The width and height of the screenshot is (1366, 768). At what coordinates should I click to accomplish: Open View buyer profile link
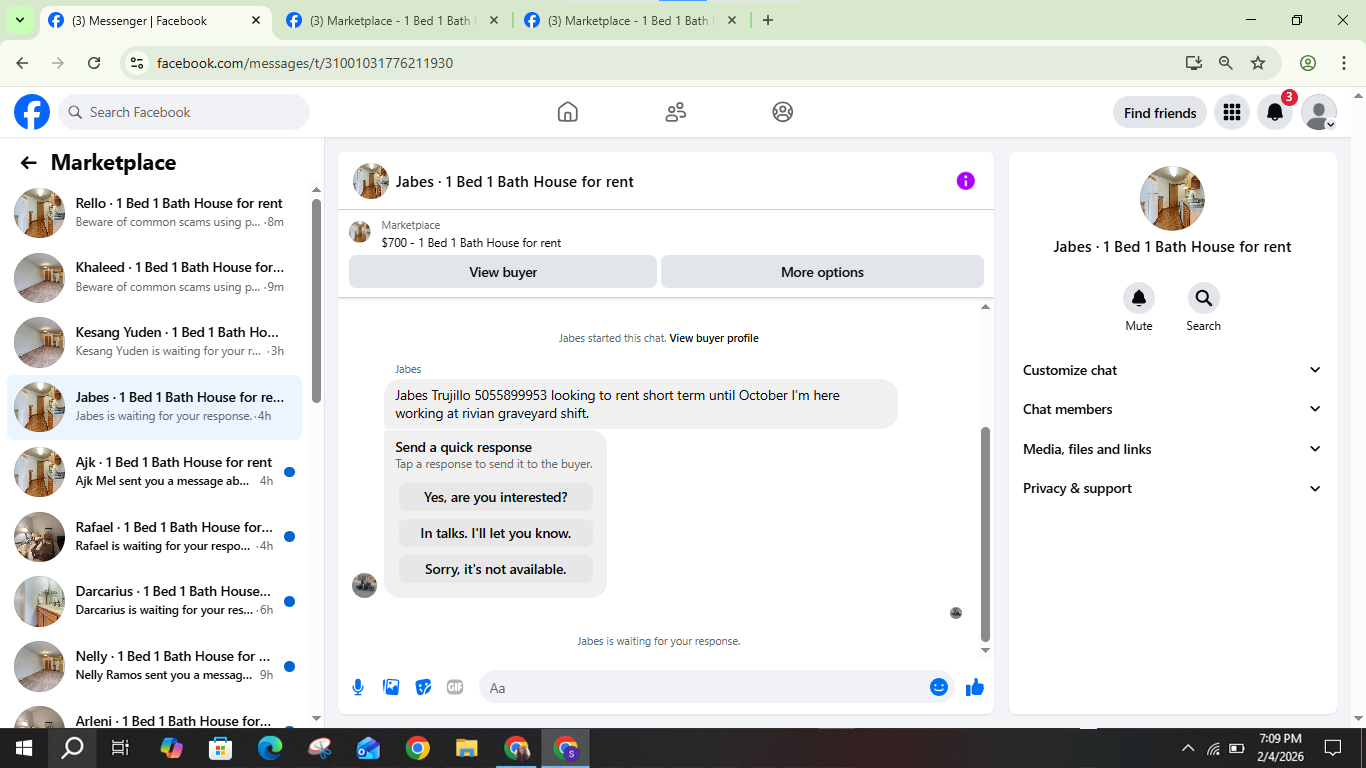(714, 338)
